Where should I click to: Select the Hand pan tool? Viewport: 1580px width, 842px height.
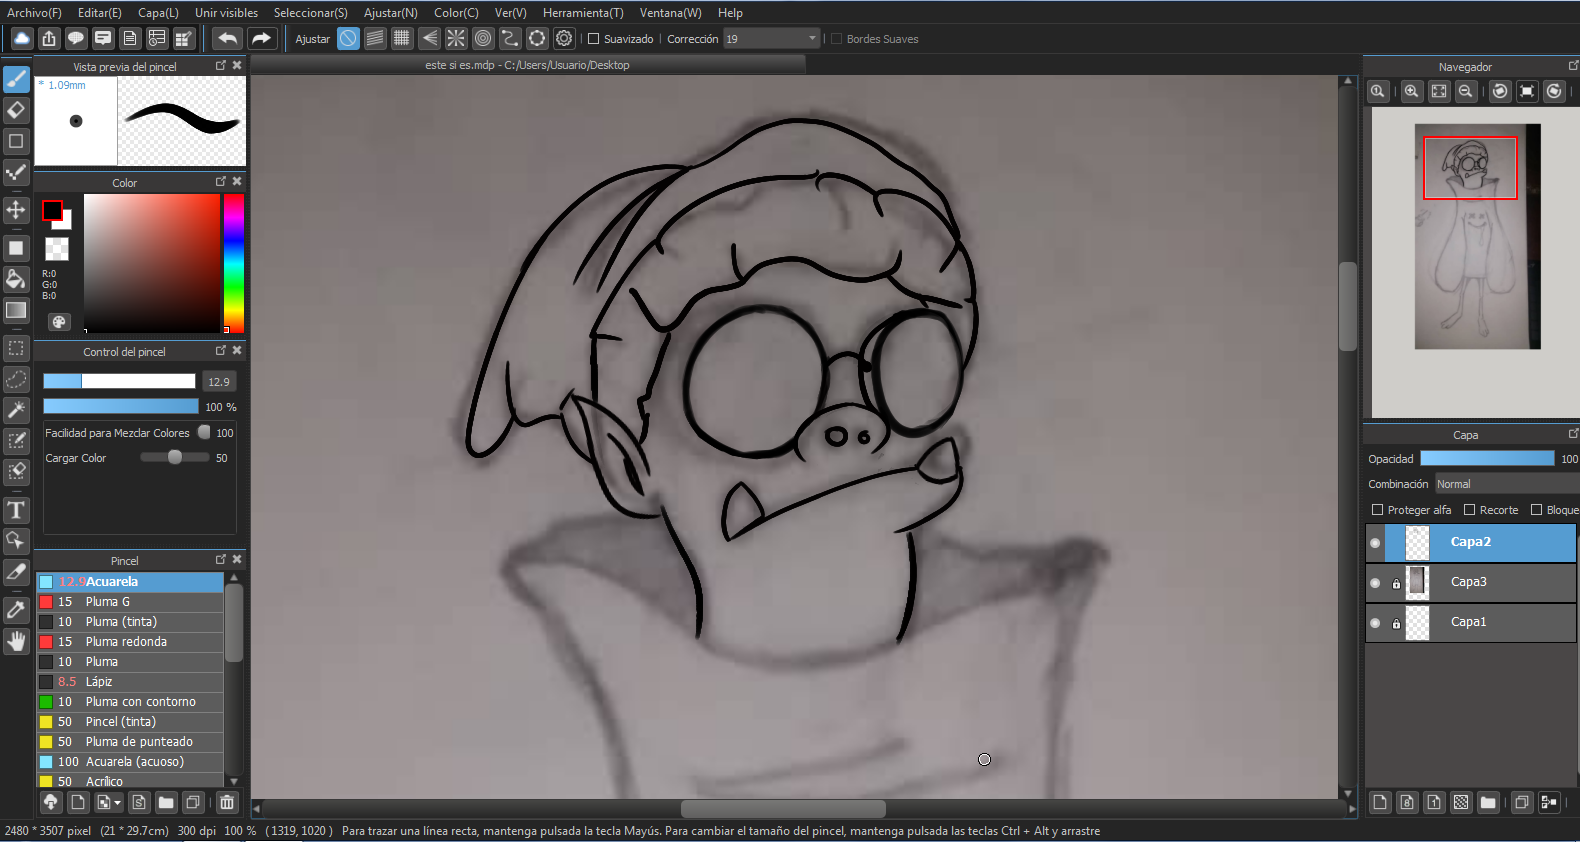pyautogui.click(x=16, y=641)
